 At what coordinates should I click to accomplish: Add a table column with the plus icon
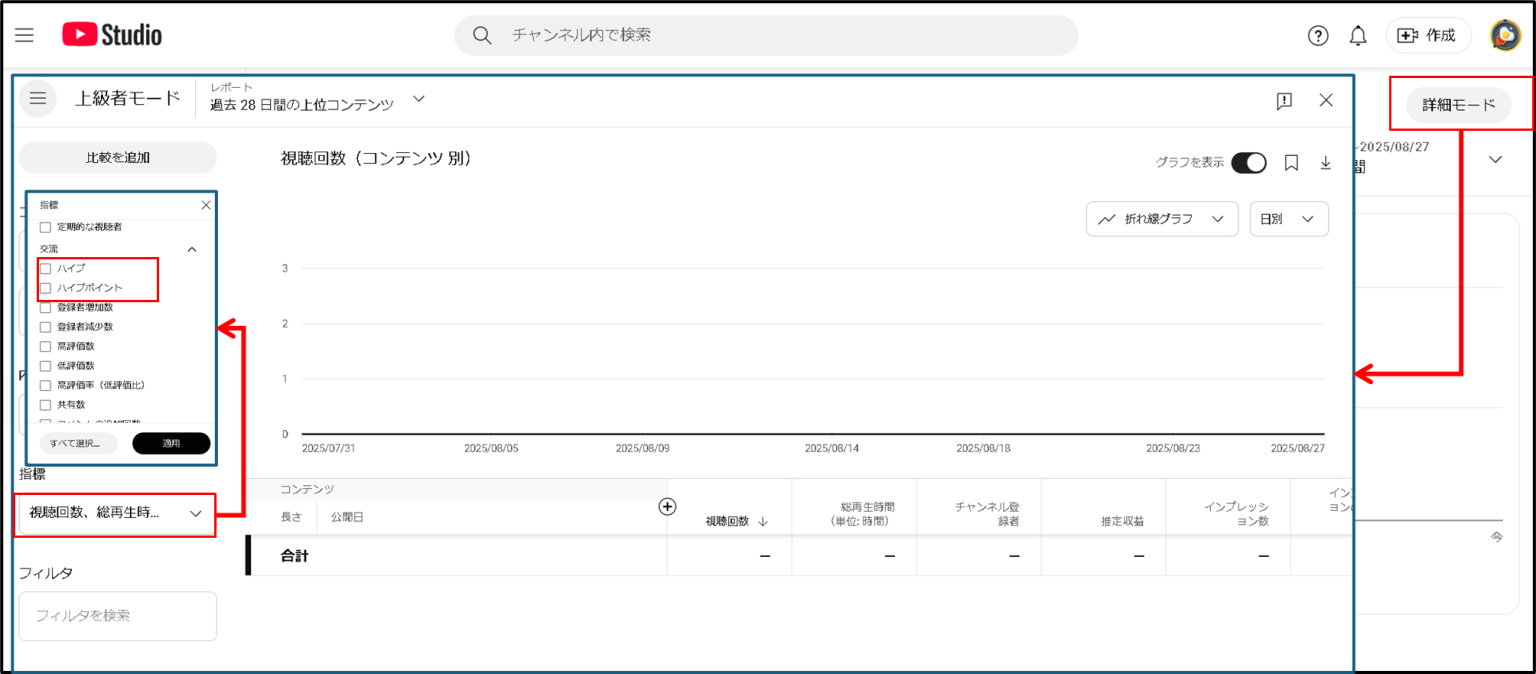666,507
